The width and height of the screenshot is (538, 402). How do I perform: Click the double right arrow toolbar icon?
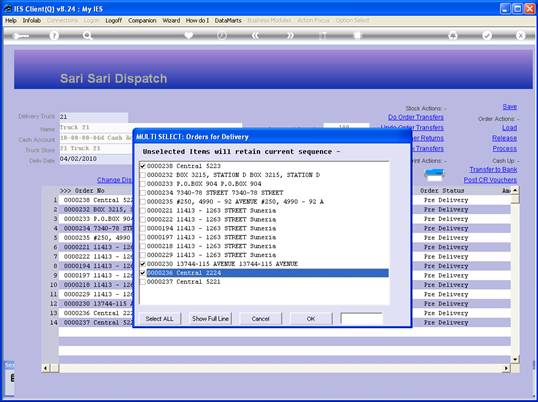click(x=290, y=35)
